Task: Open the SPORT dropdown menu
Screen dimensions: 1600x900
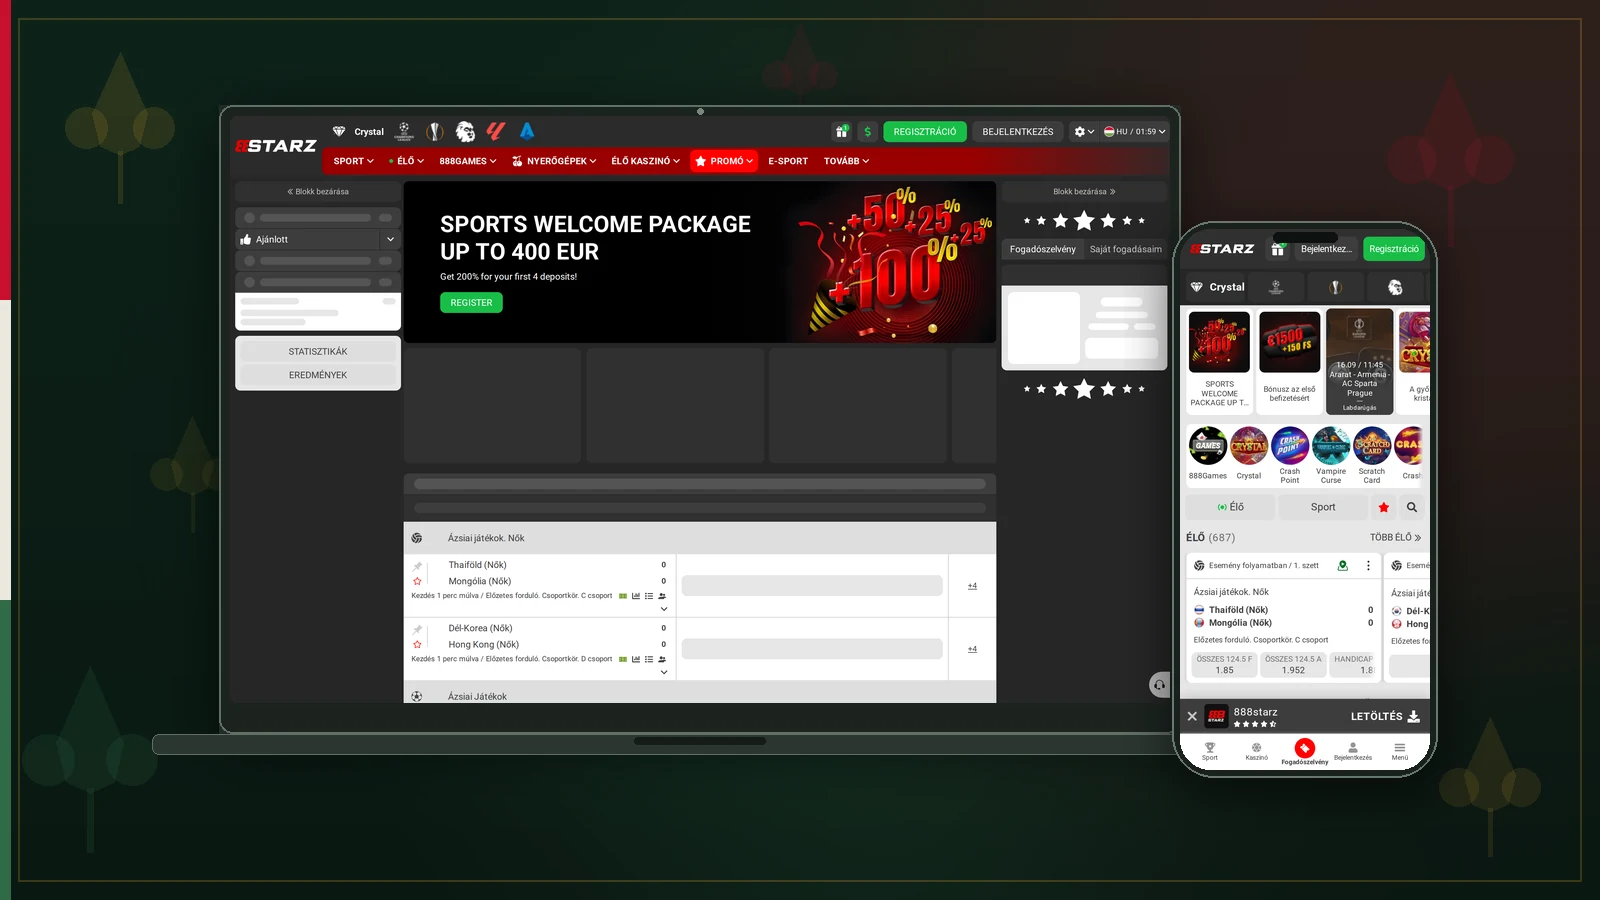Action: 354,161
